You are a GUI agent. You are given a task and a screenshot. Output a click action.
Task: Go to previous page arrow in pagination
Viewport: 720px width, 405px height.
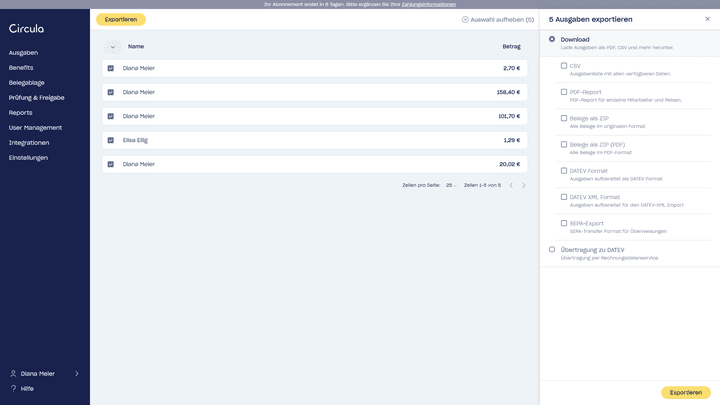511,185
